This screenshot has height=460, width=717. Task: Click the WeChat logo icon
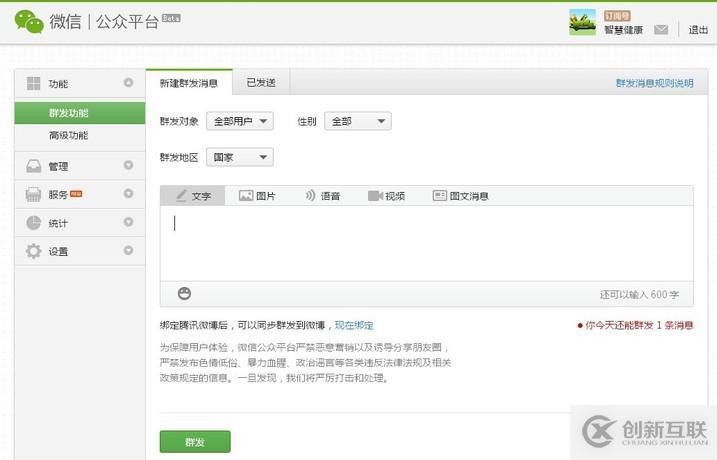pyautogui.click(x=28, y=21)
